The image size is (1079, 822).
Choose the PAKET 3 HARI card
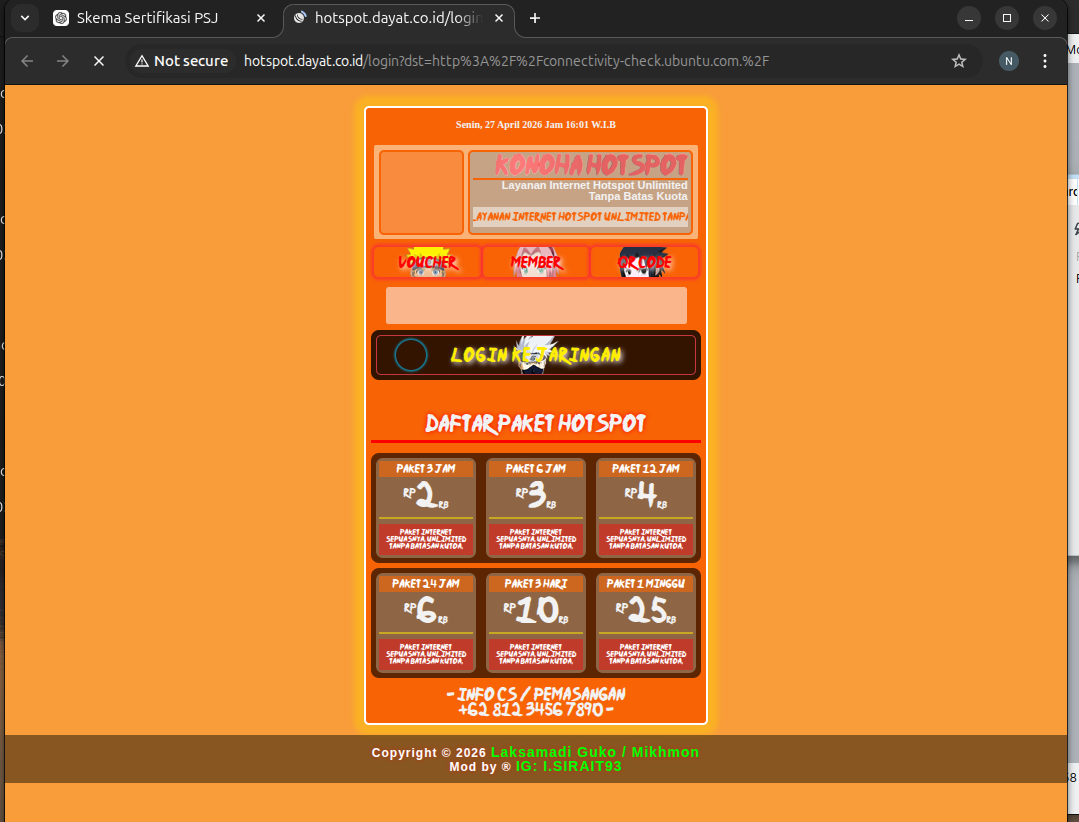coord(536,623)
